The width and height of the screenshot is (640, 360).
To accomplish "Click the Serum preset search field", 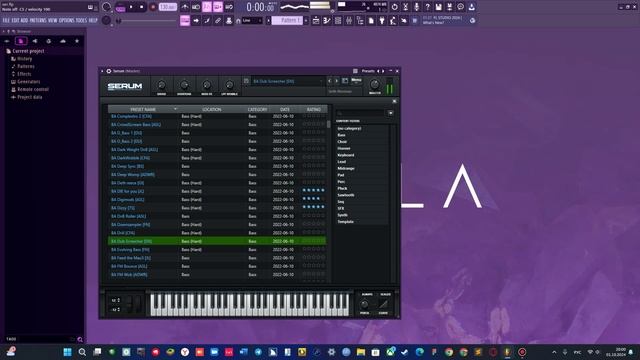I will 360,113.
